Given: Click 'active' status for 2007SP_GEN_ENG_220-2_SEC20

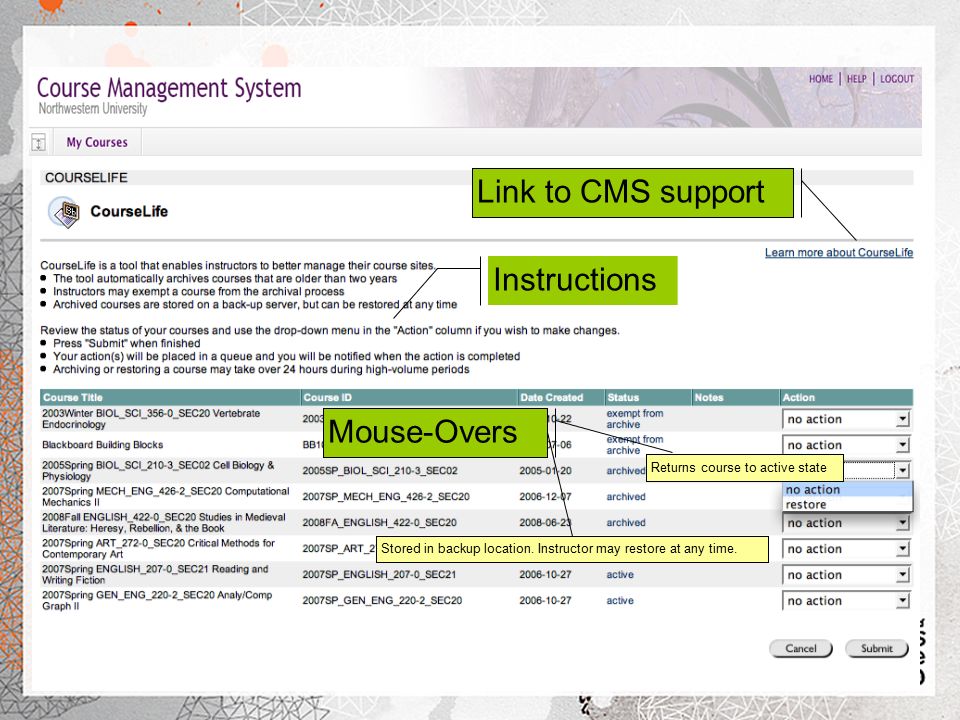Looking at the screenshot, I should click(620, 601).
